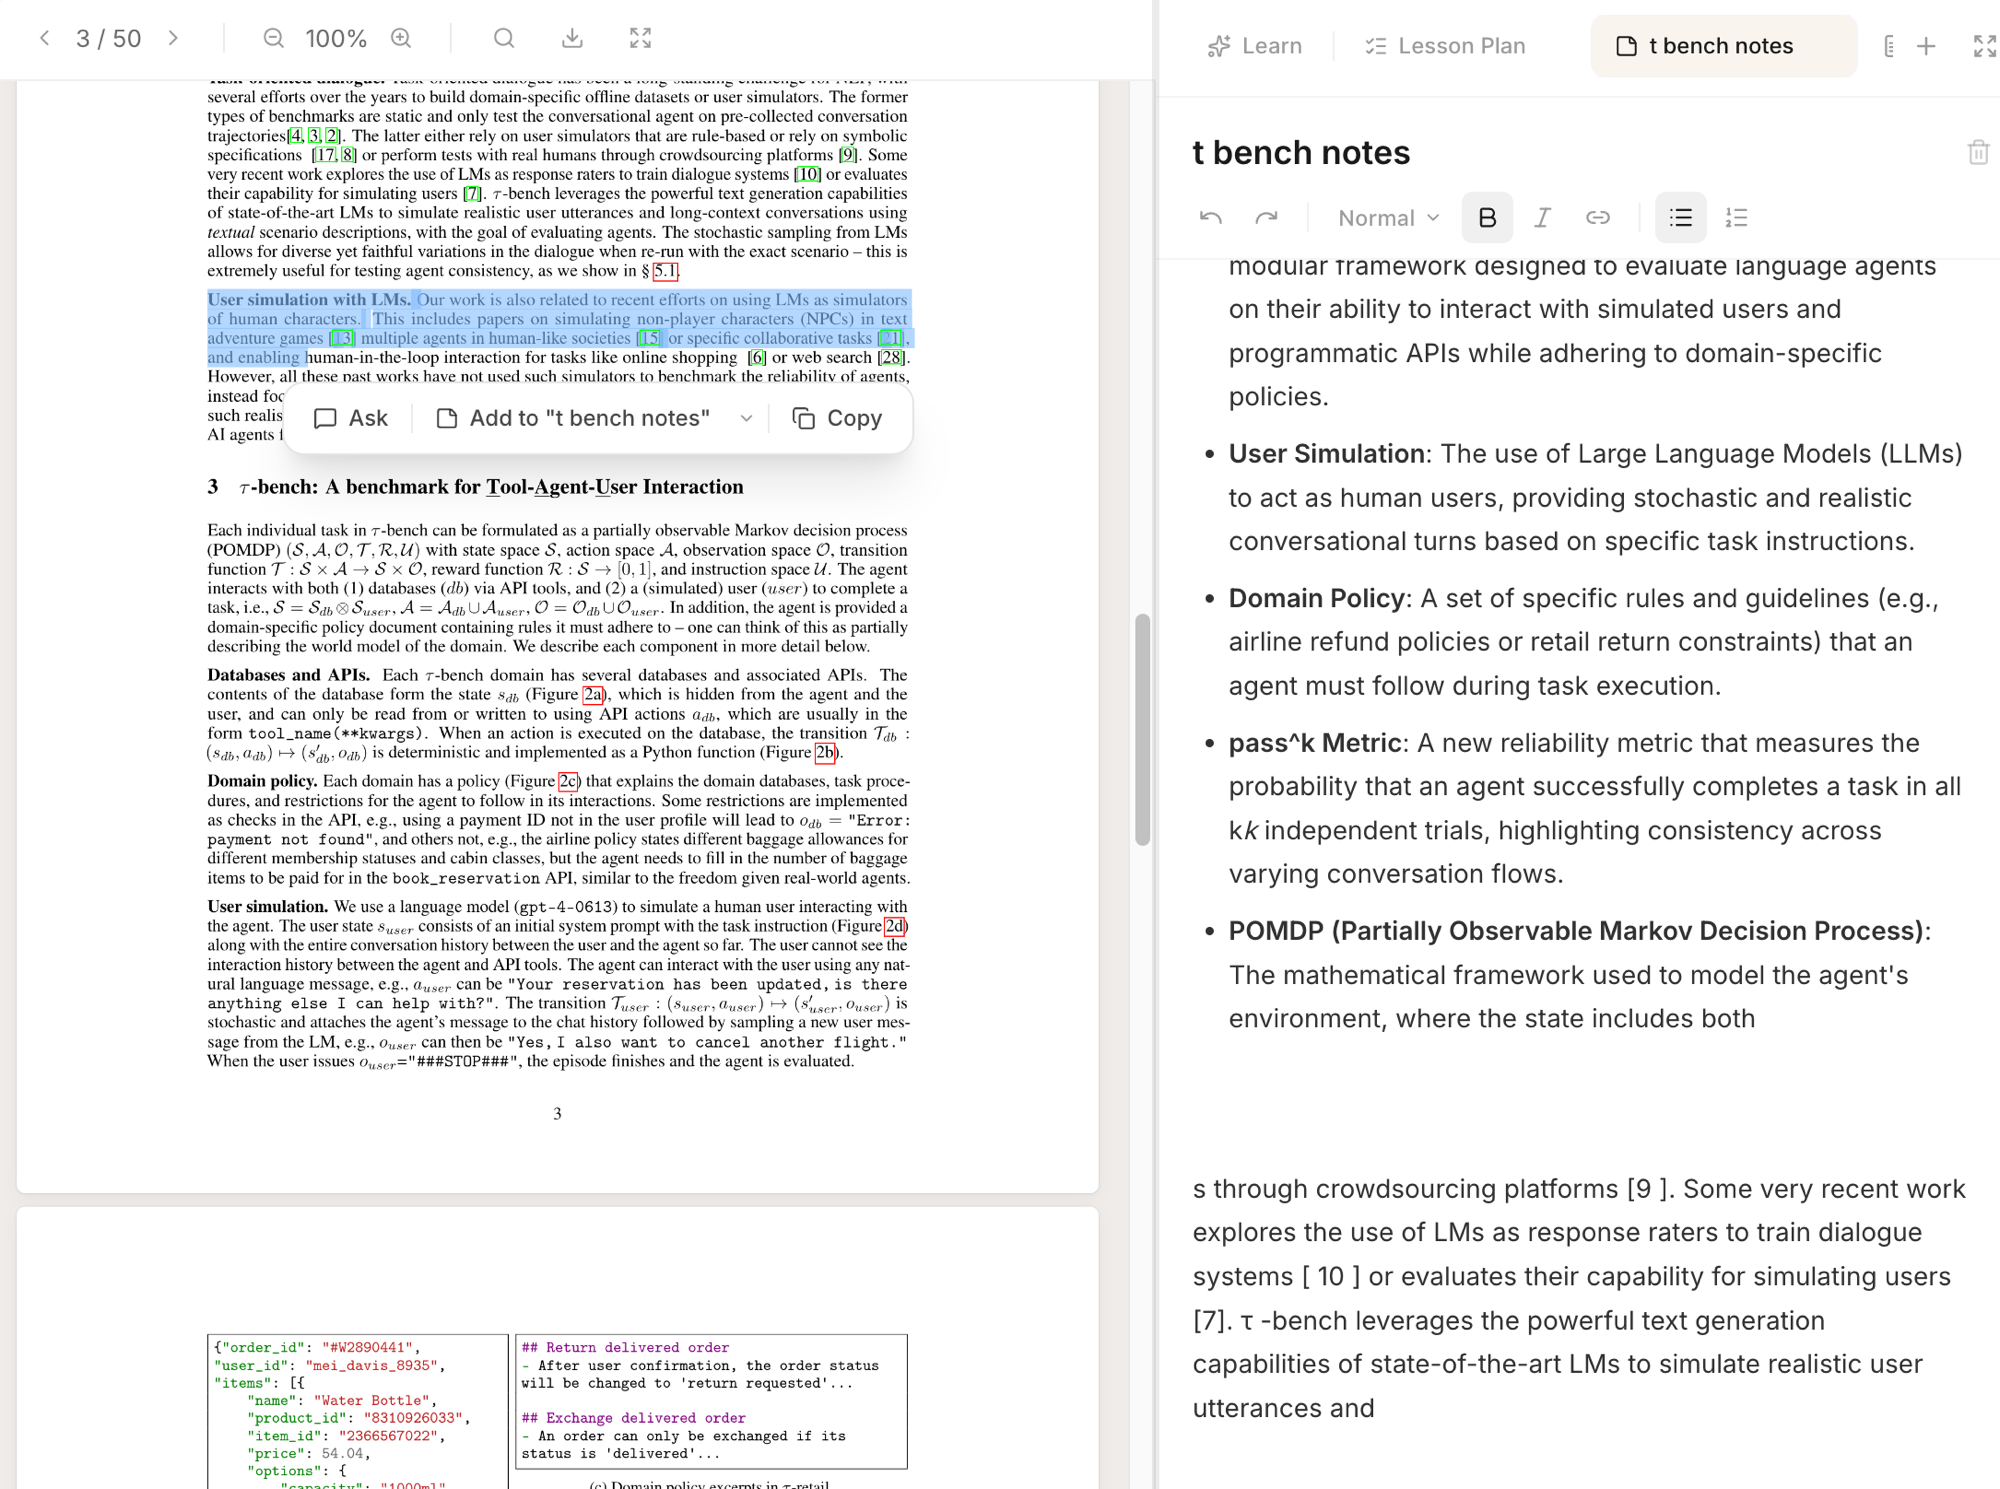This screenshot has height=1489, width=2000.
Task: Redo the last notes edit
Action: pyautogui.click(x=1266, y=218)
